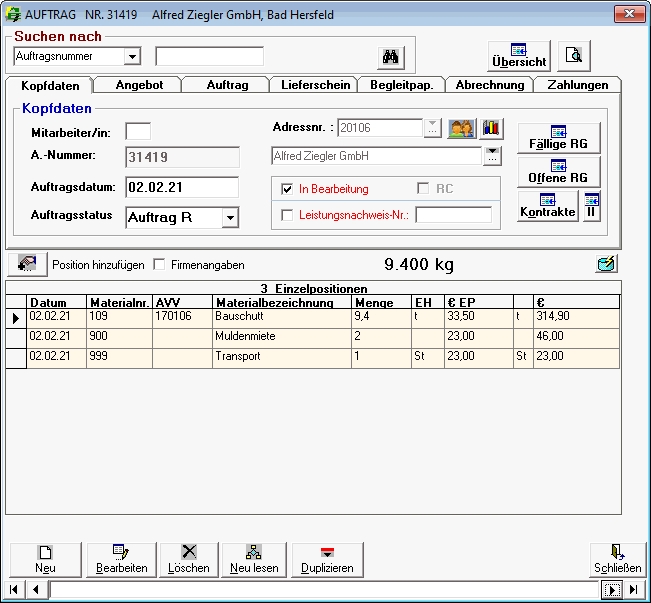Image resolution: width=651 pixels, height=603 pixels.
Task: Expand the Auftragsnummer search dropdown
Action: [132, 56]
